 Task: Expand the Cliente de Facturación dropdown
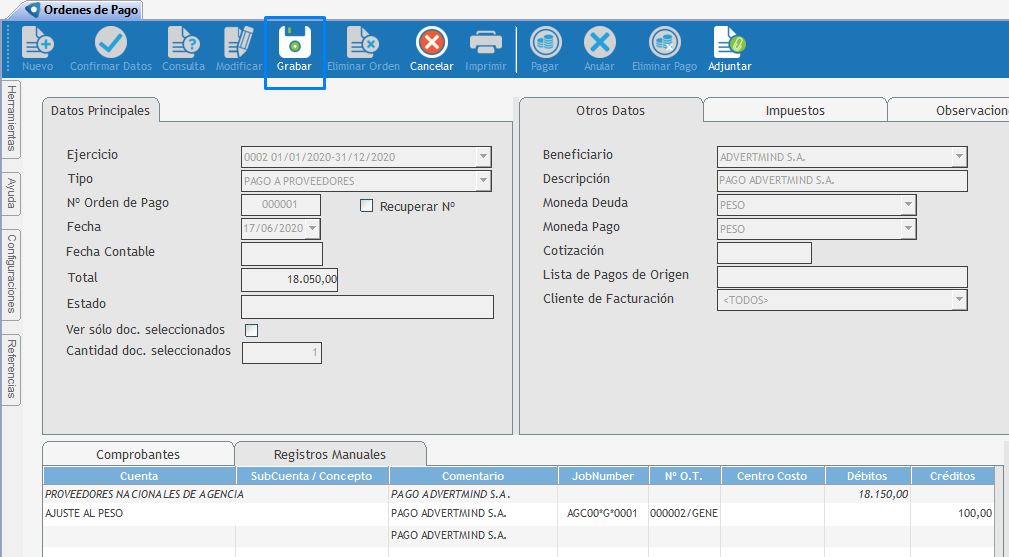[959, 300]
